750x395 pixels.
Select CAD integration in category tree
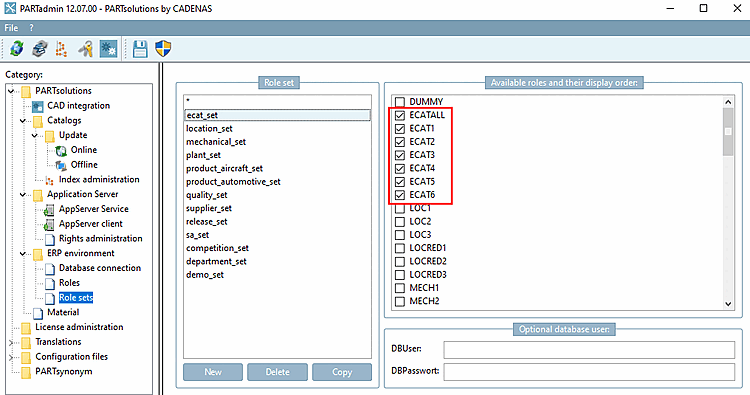pos(78,106)
